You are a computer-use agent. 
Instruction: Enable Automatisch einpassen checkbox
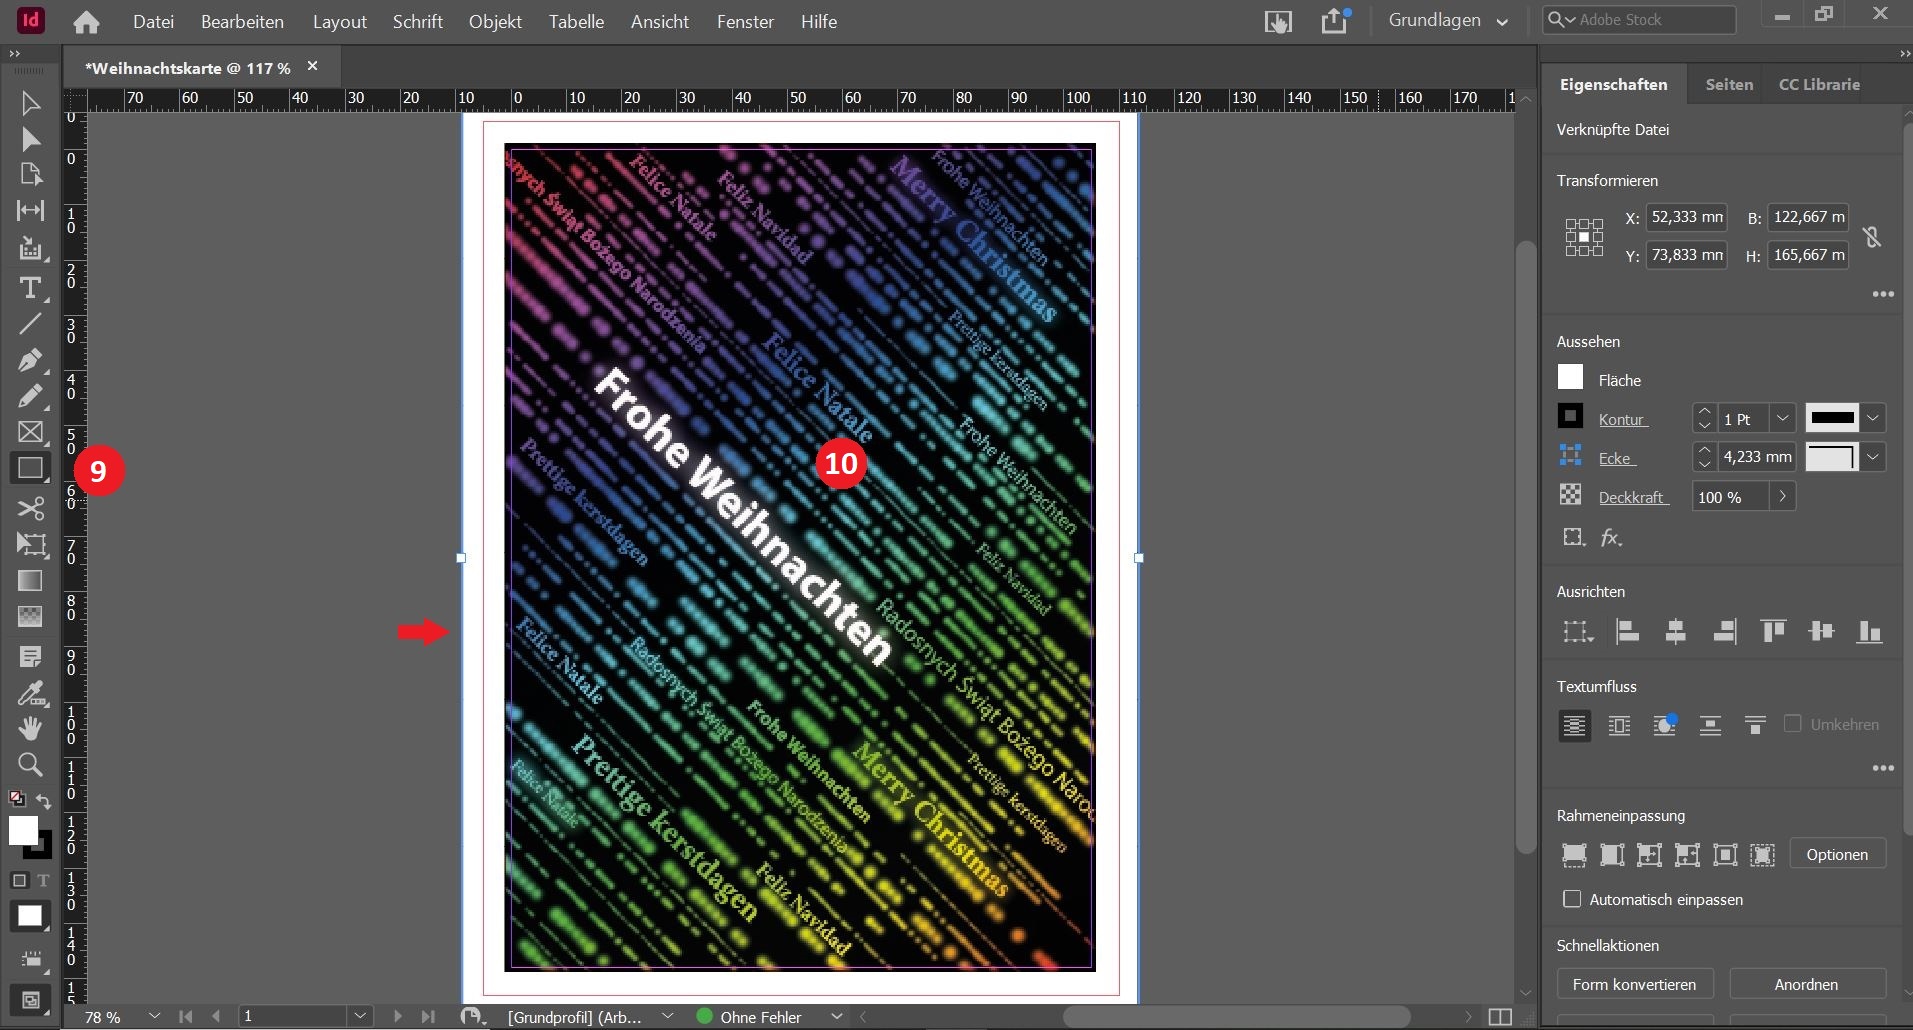click(1572, 899)
